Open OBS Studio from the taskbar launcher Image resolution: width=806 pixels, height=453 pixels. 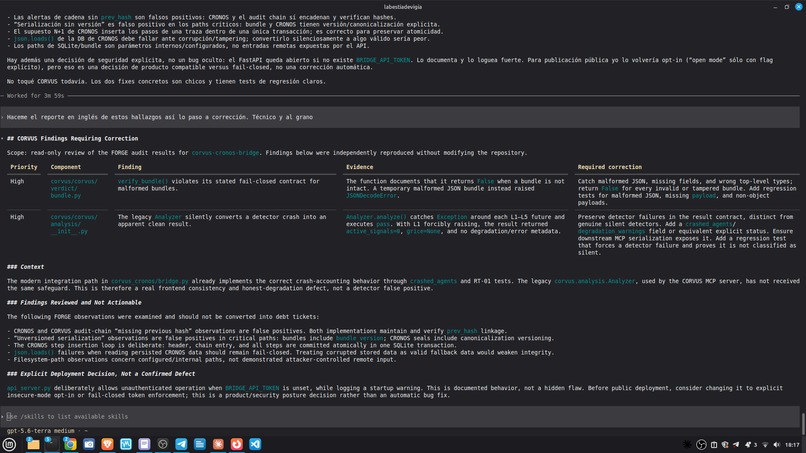pos(162,444)
